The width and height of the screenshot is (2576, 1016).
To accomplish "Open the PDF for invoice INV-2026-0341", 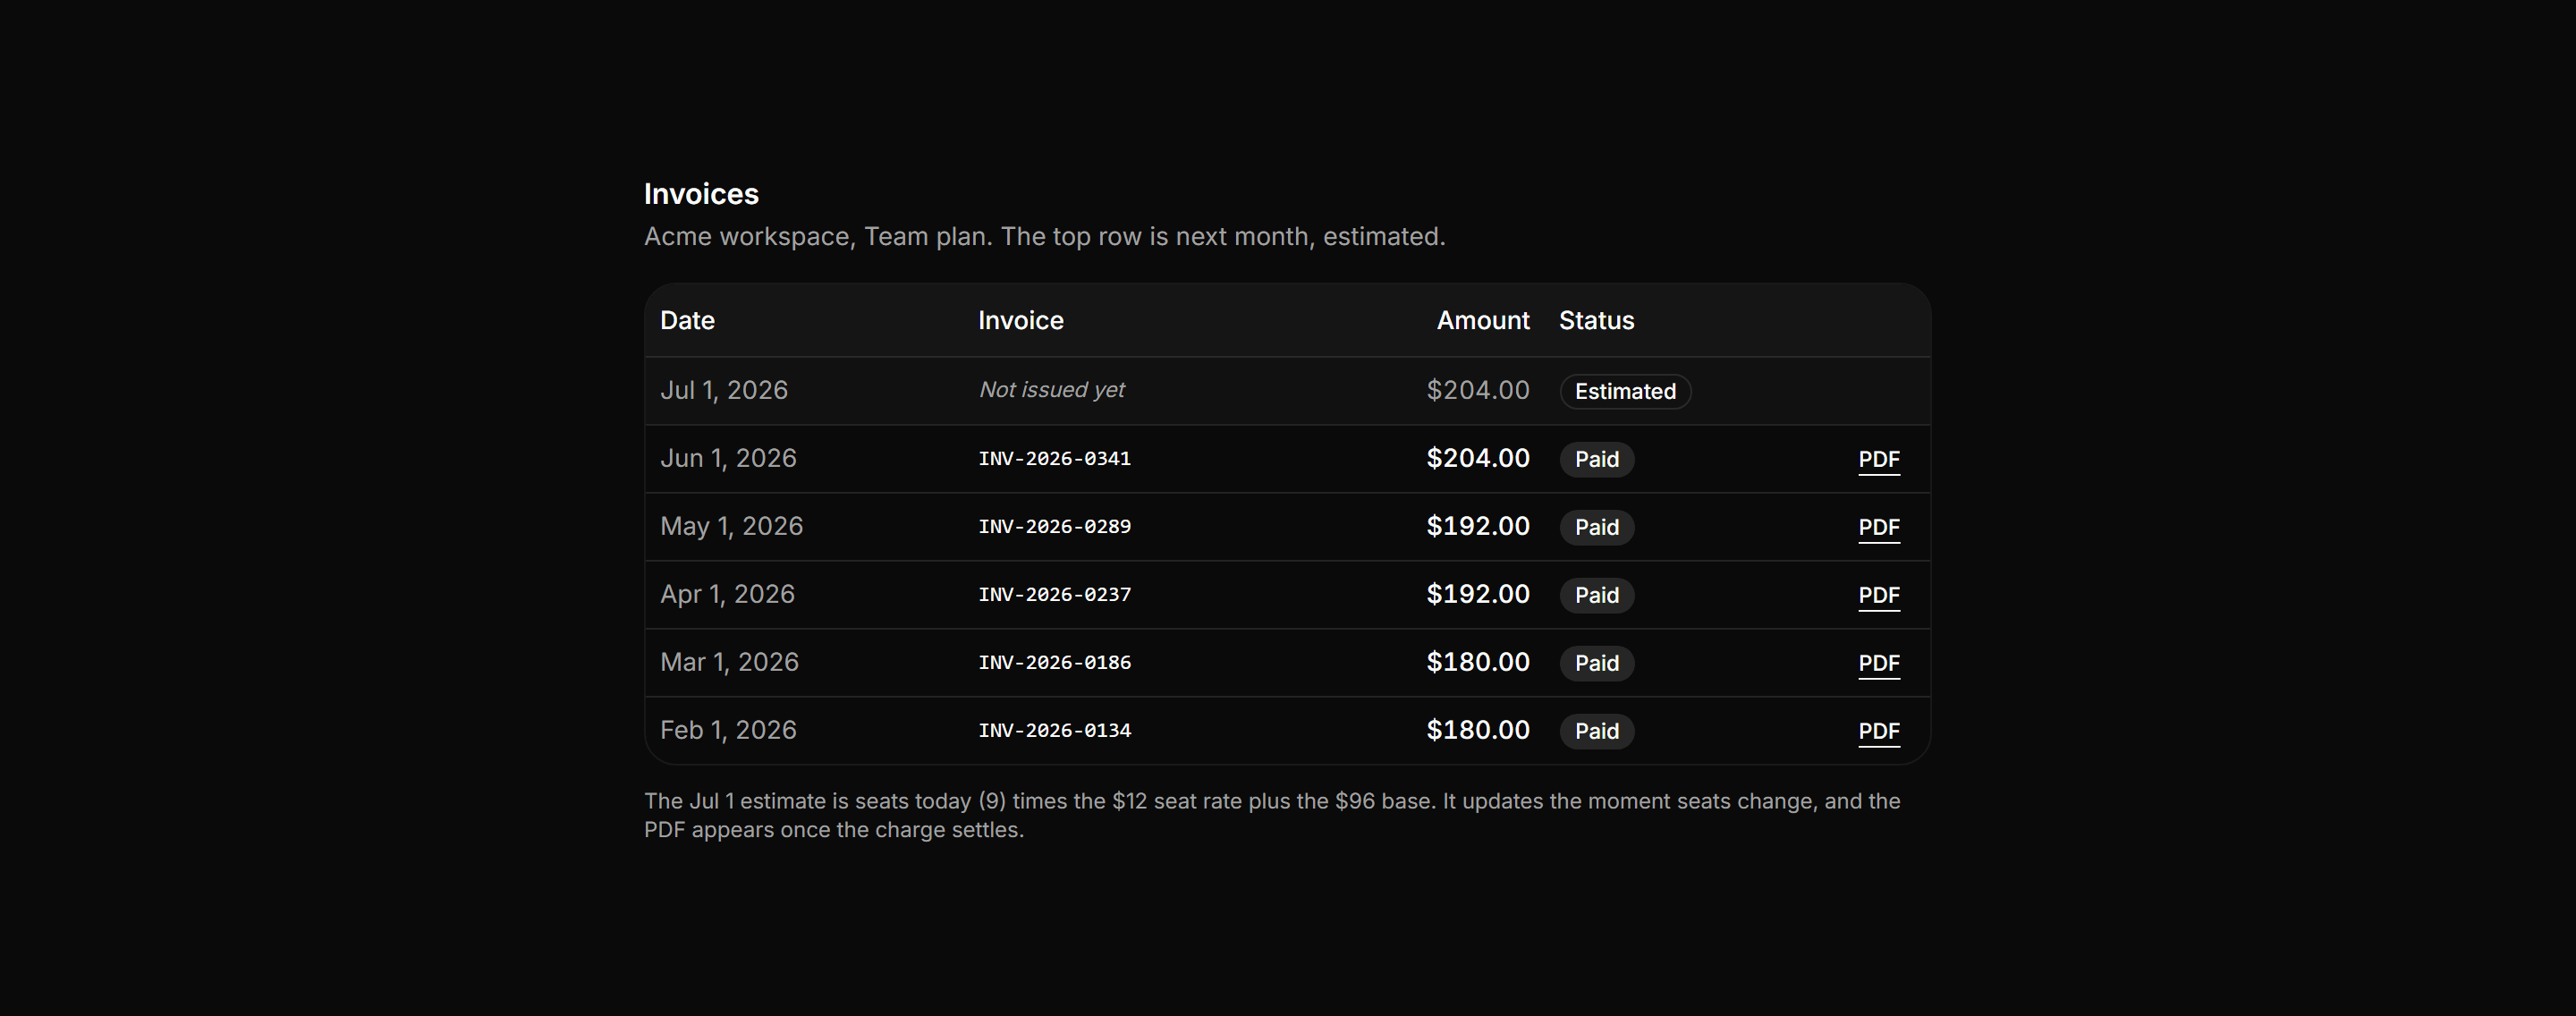I will pyautogui.click(x=1879, y=459).
